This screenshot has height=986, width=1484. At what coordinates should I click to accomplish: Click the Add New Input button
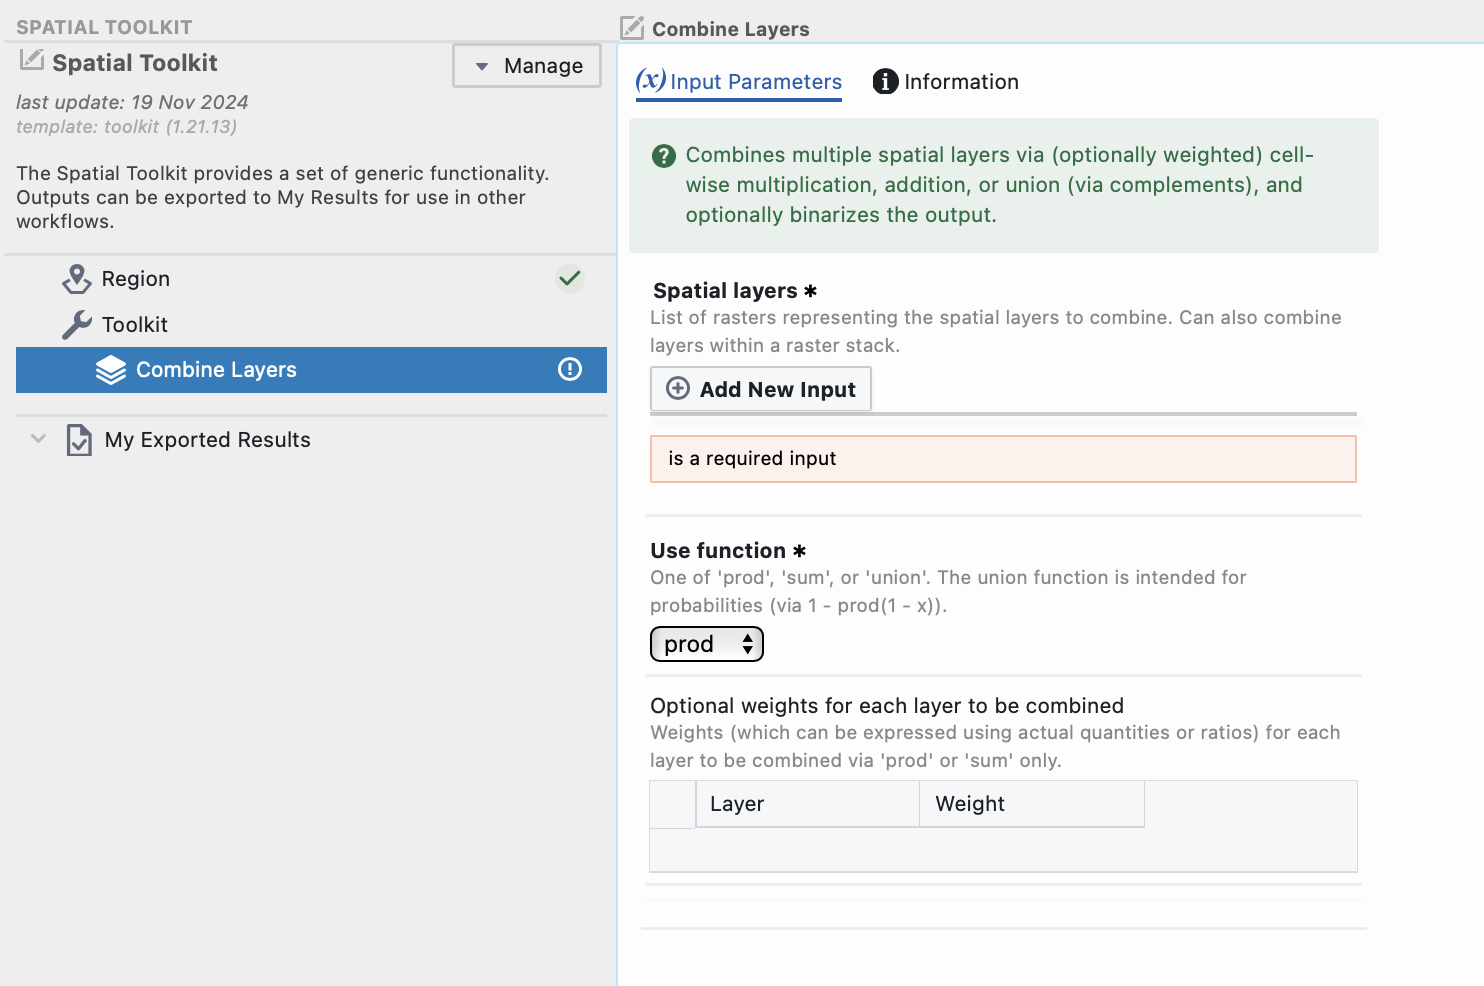click(x=761, y=389)
